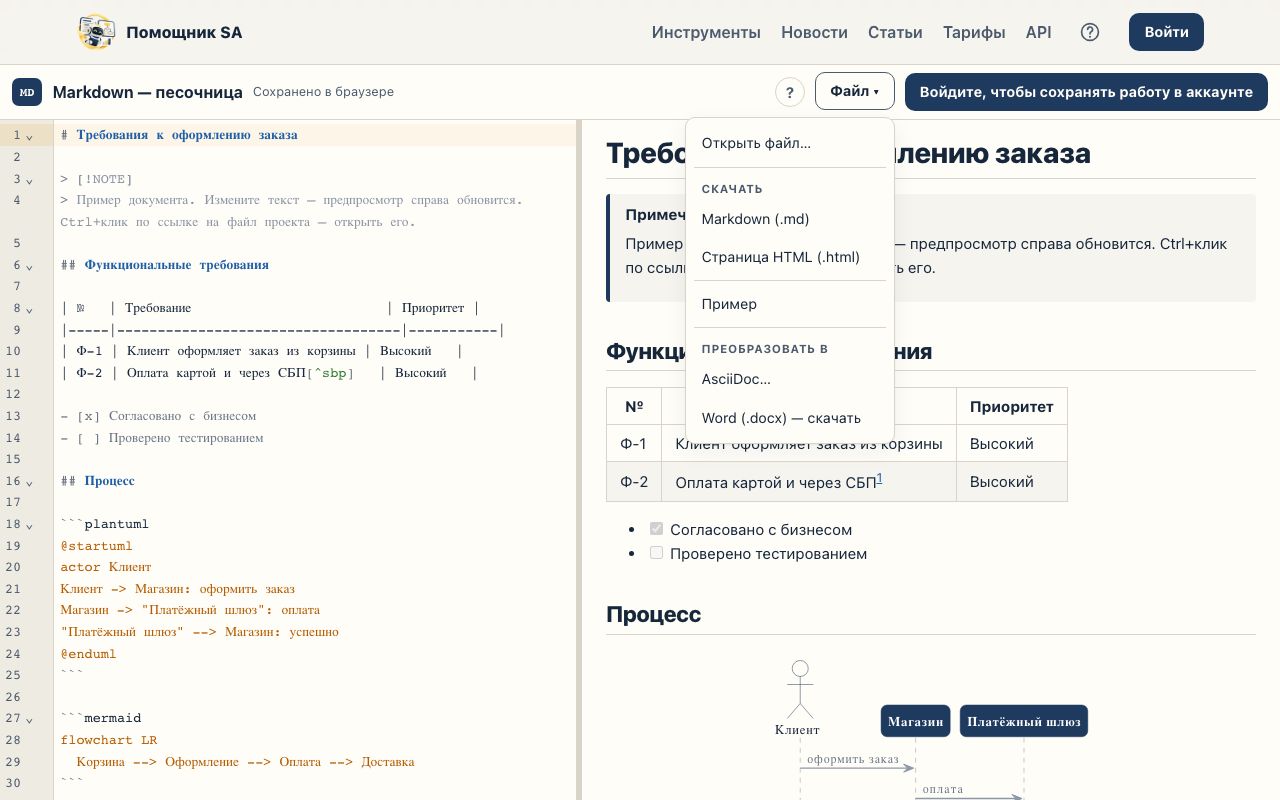Download as Страница HTML (.html)
This screenshot has width=1280, height=800.
click(x=790, y=257)
